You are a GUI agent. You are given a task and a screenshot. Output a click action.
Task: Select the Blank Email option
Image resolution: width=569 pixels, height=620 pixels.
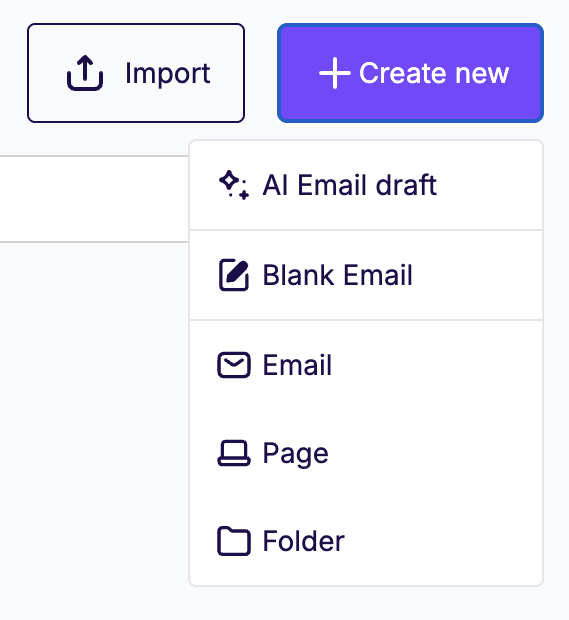click(366, 275)
